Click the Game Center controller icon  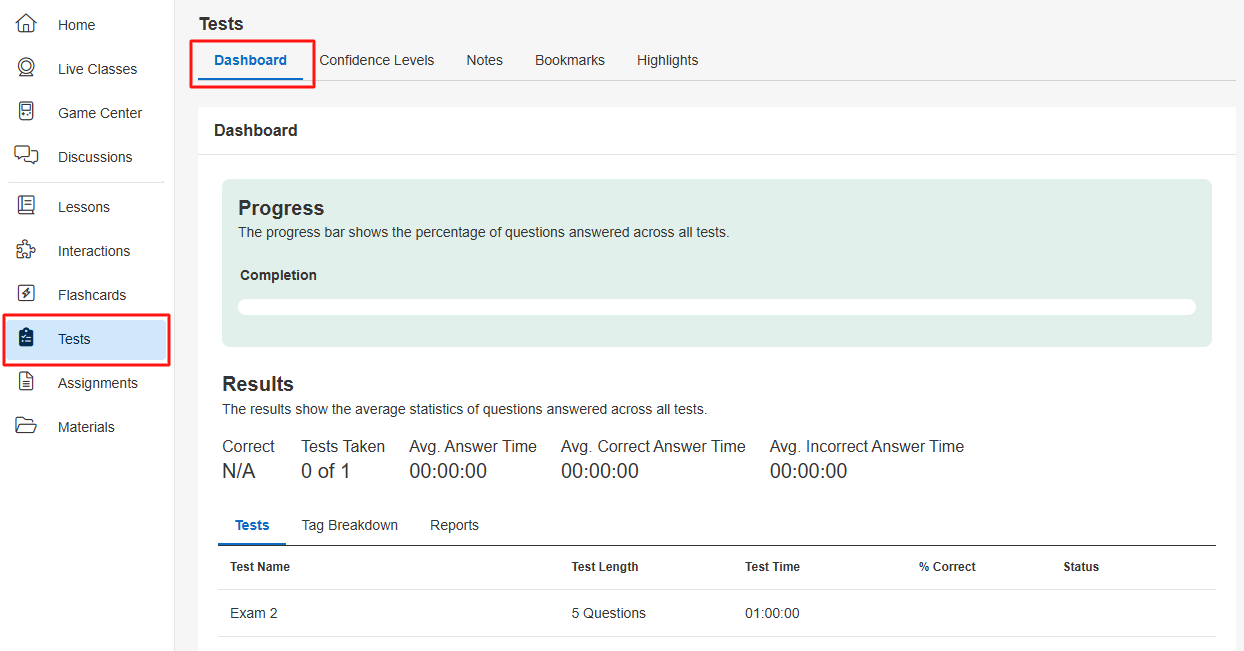click(27, 112)
